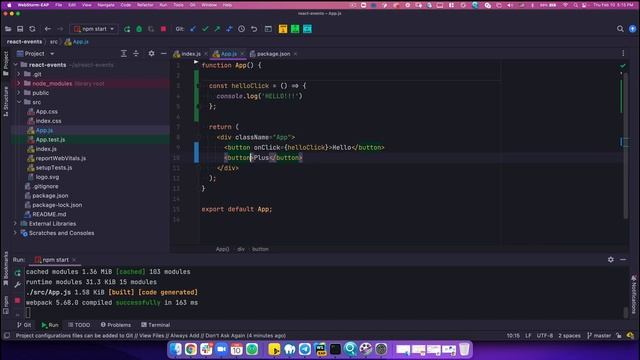640x360 pixels.
Task: Open the Terminal tool window
Action: (156, 325)
